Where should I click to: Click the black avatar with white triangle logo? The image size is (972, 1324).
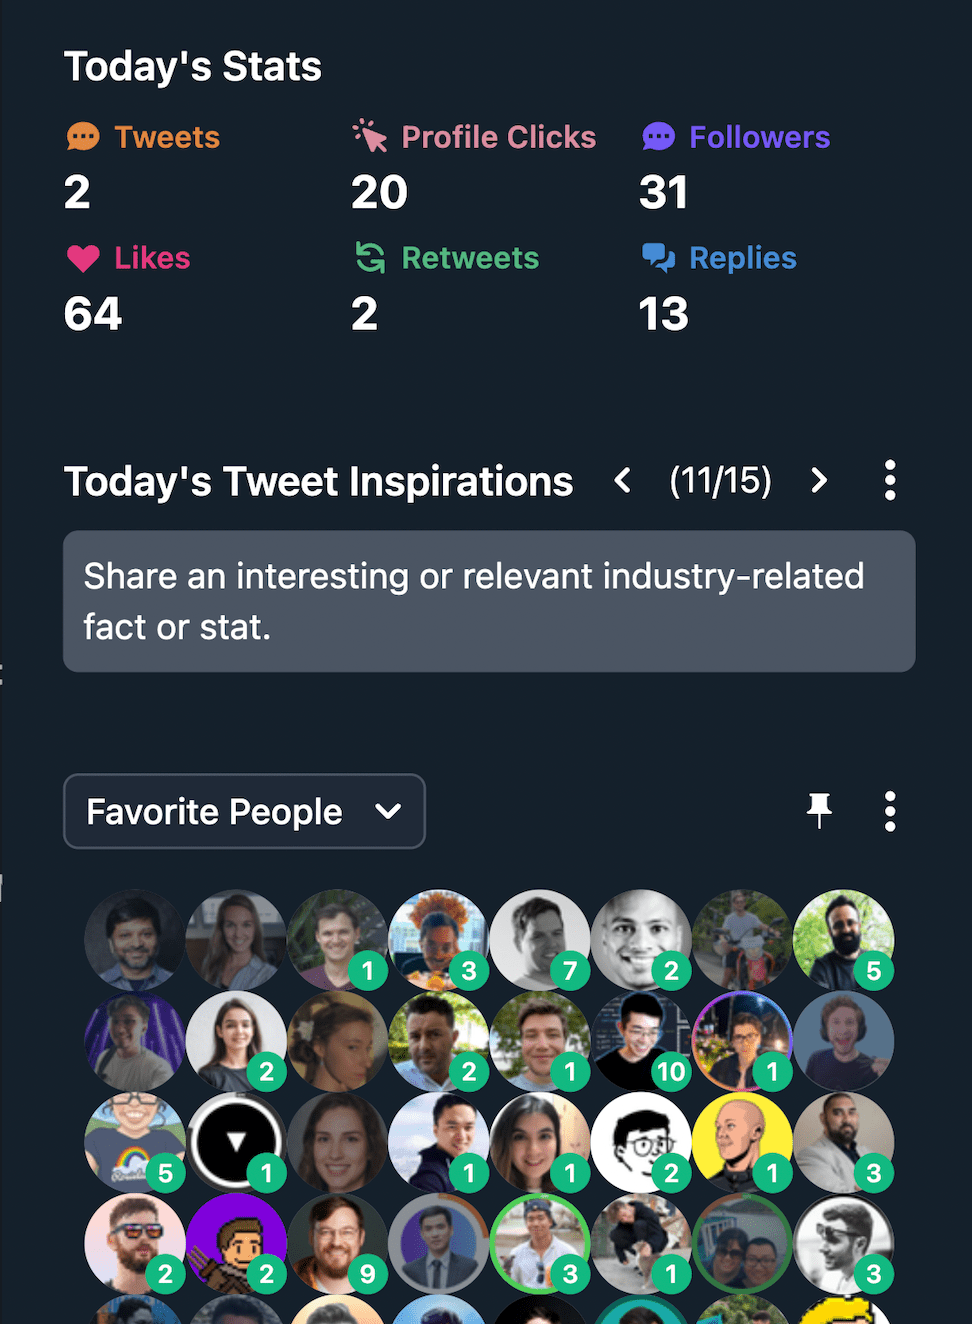click(x=236, y=1141)
